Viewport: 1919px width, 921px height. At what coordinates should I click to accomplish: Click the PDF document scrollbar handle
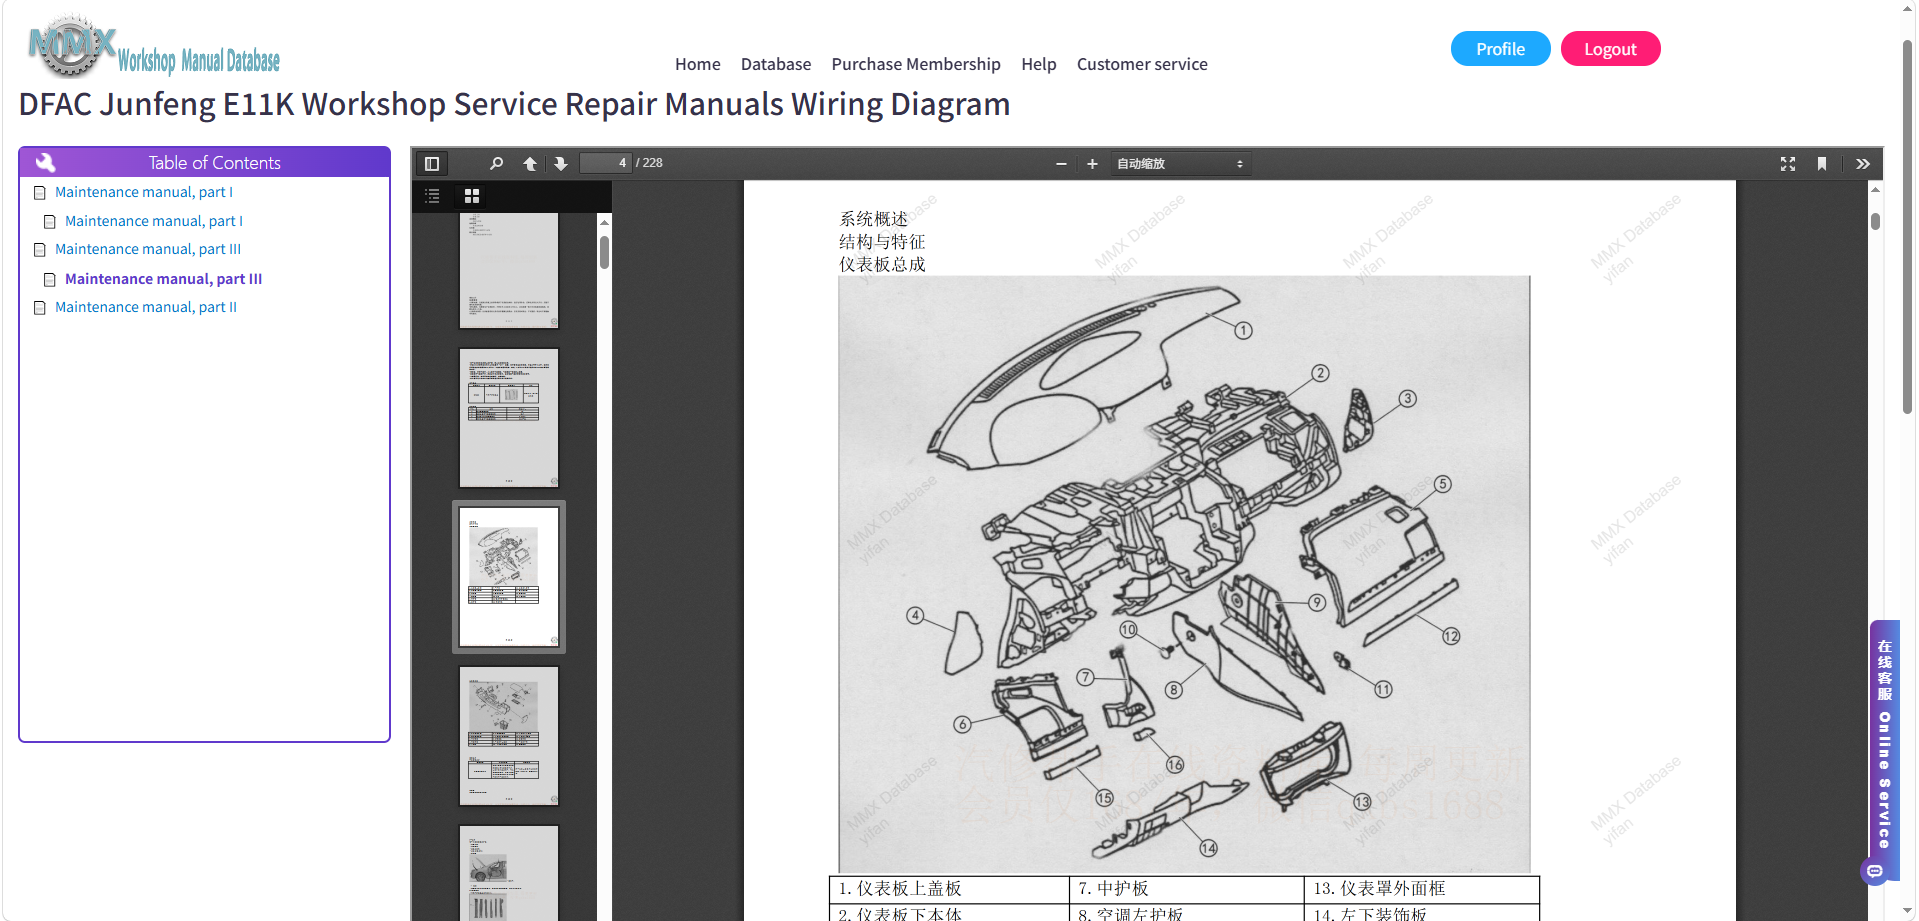pos(1875,221)
